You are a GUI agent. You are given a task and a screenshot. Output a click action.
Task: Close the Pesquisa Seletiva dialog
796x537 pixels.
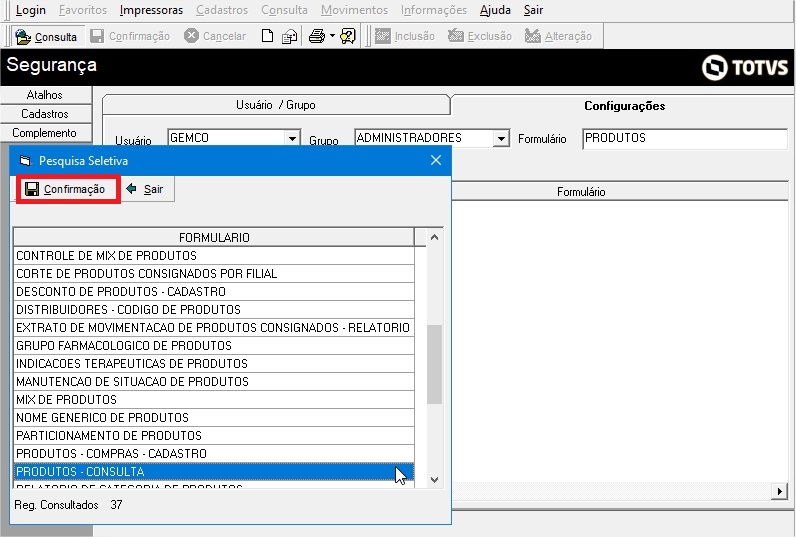click(x=436, y=160)
